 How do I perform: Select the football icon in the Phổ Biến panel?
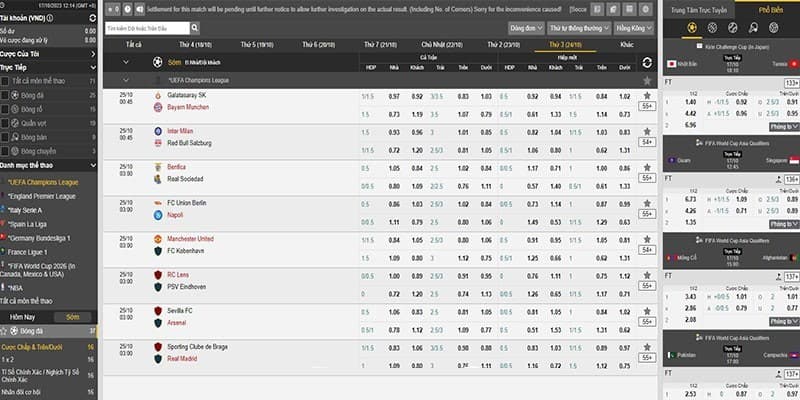[692, 28]
